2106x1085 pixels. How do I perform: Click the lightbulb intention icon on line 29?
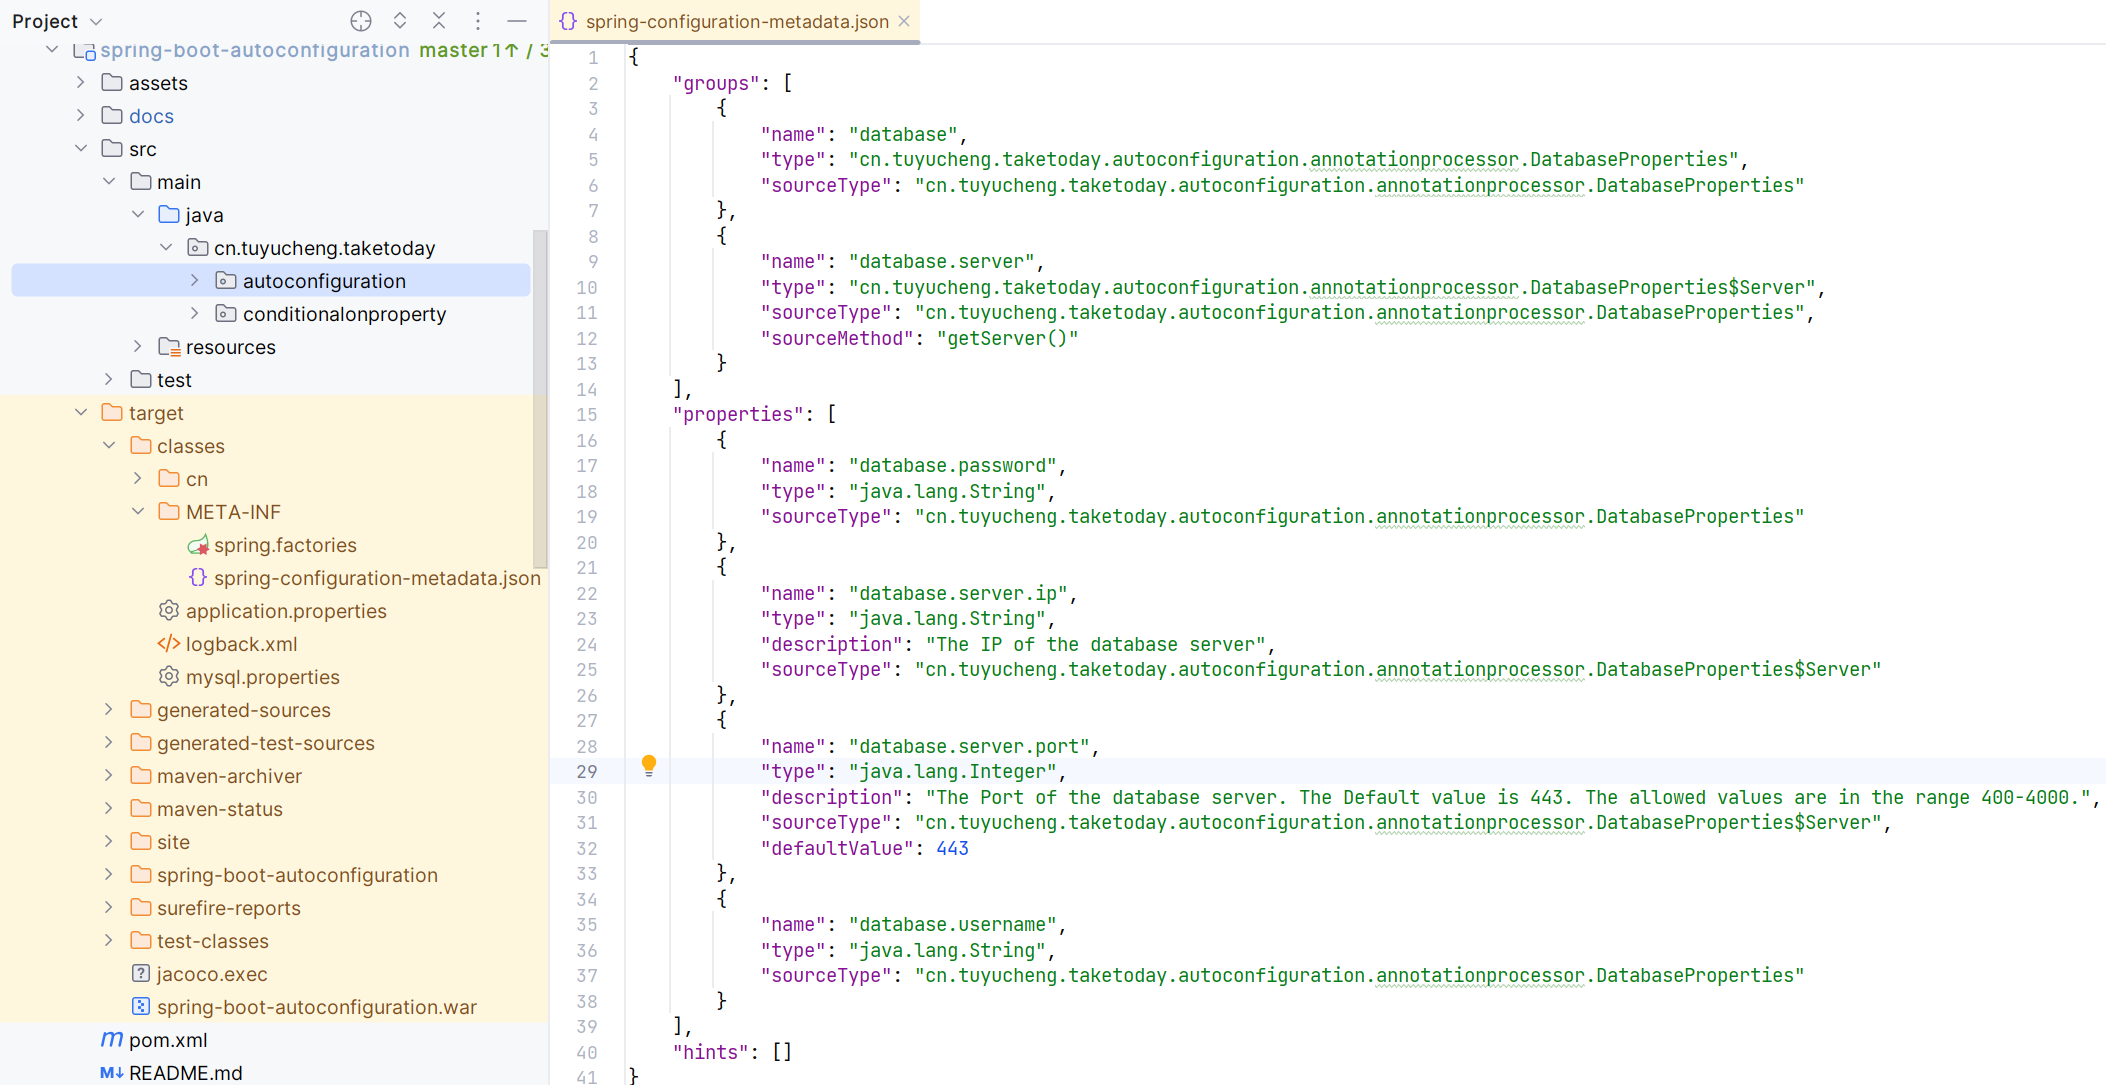(649, 766)
